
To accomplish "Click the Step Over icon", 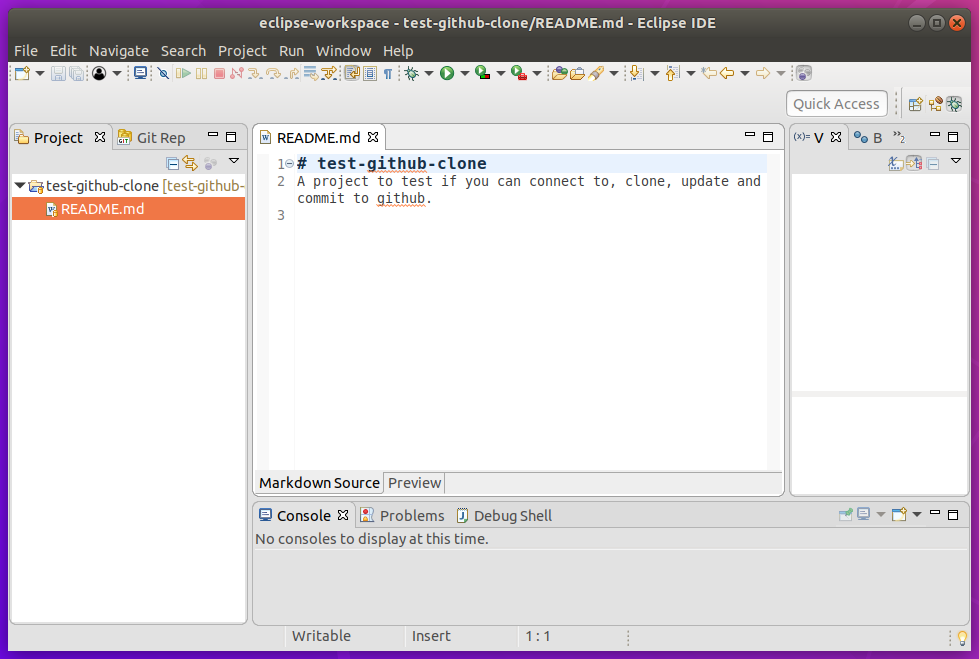I will [x=273, y=73].
